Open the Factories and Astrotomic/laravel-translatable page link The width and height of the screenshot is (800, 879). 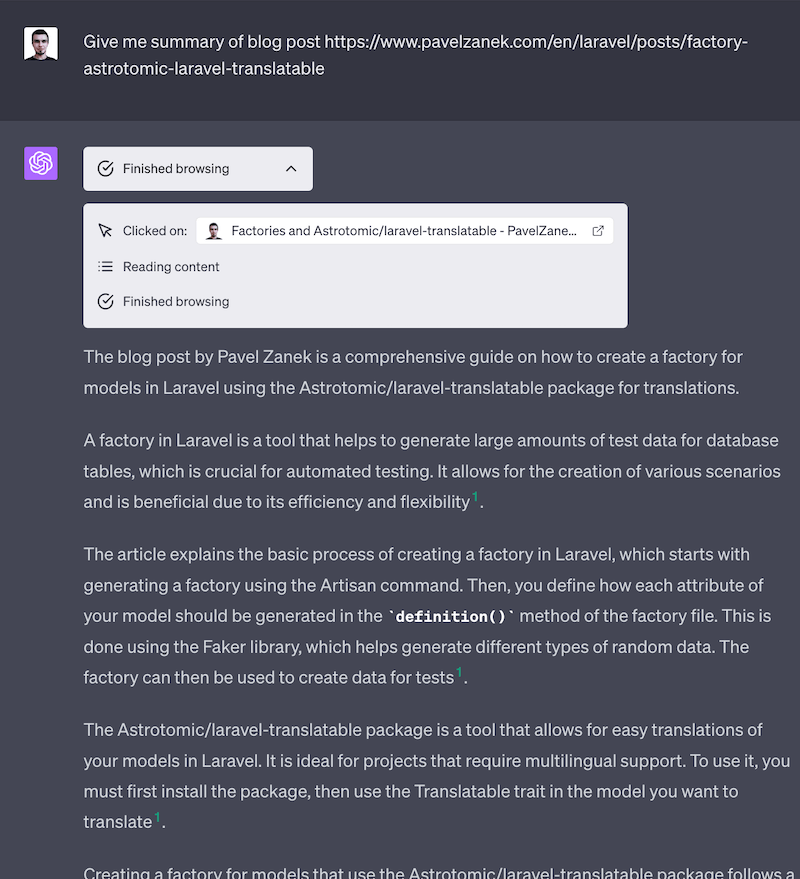403,231
